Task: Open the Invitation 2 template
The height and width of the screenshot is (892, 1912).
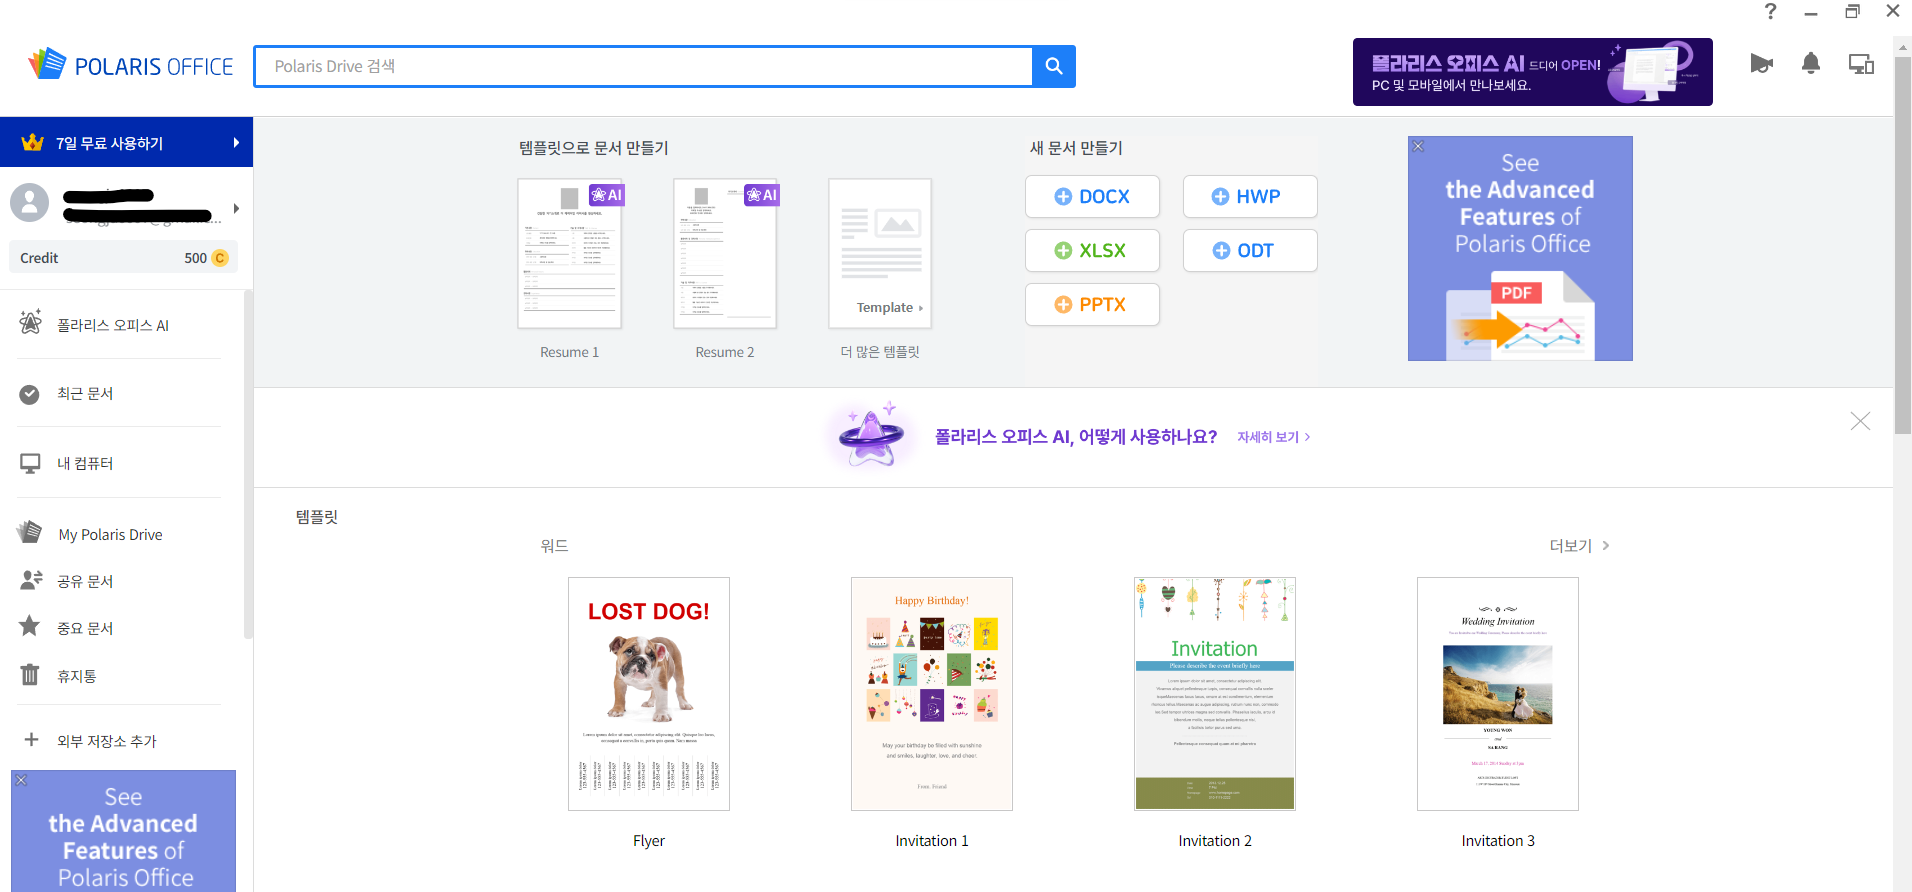Action: [x=1215, y=694]
